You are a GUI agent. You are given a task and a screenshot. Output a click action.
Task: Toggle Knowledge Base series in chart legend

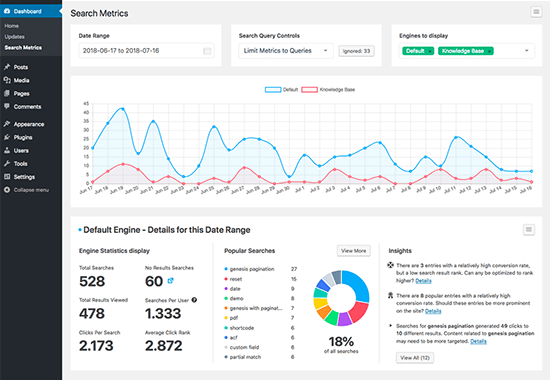[328, 89]
